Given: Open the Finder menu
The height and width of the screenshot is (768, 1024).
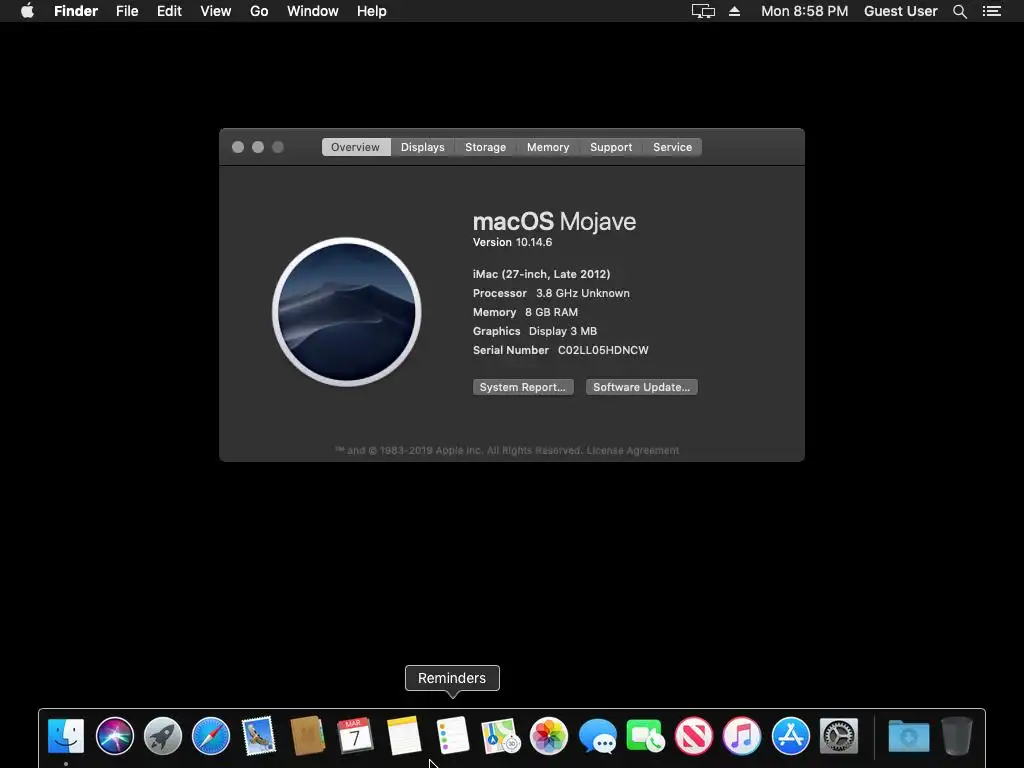Looking at the screenshot, I should click(x=76, y=11).
